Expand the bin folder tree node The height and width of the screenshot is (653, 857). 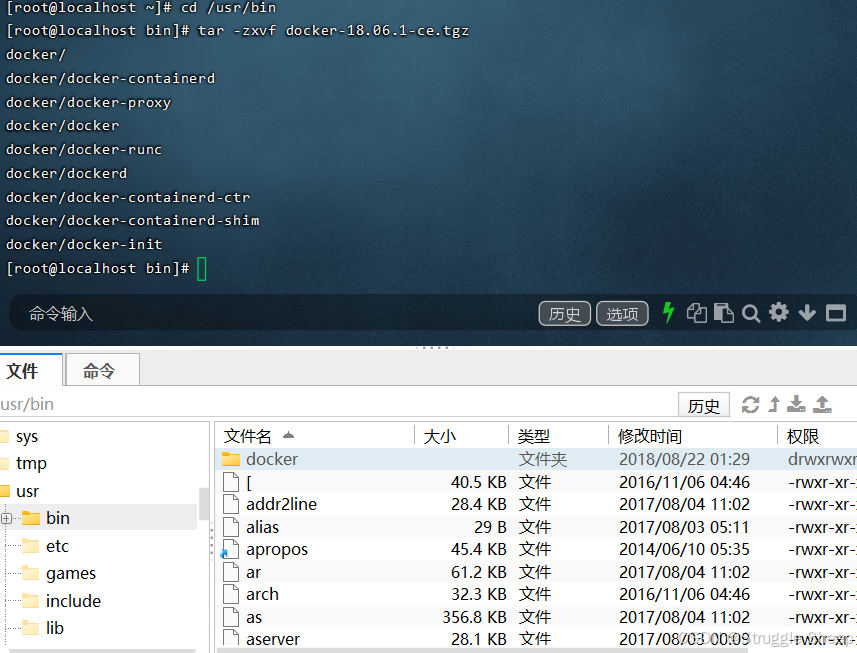[6, 519]
